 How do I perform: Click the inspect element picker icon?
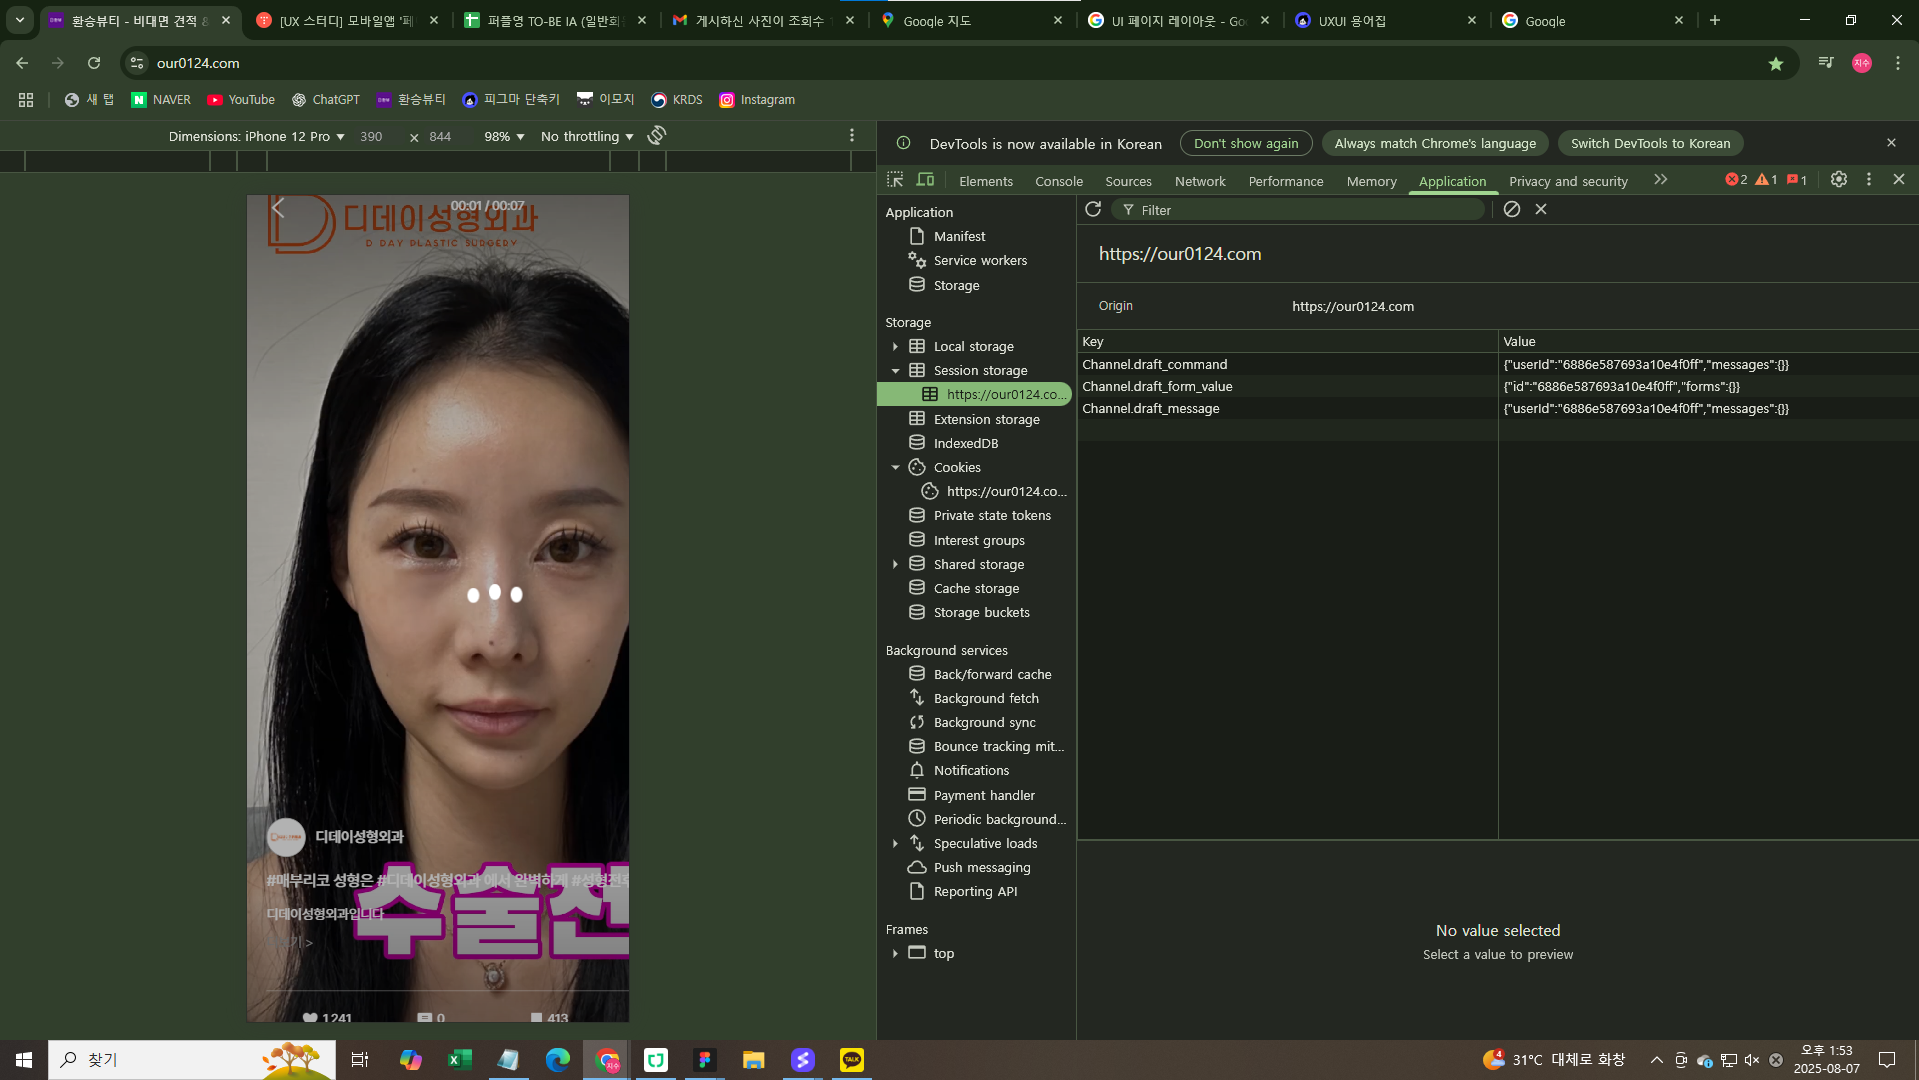point(895,180)
